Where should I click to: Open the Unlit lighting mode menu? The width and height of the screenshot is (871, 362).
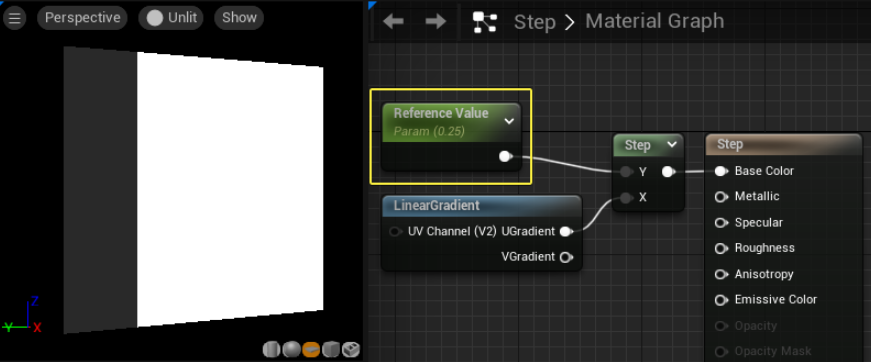point(171,18)
